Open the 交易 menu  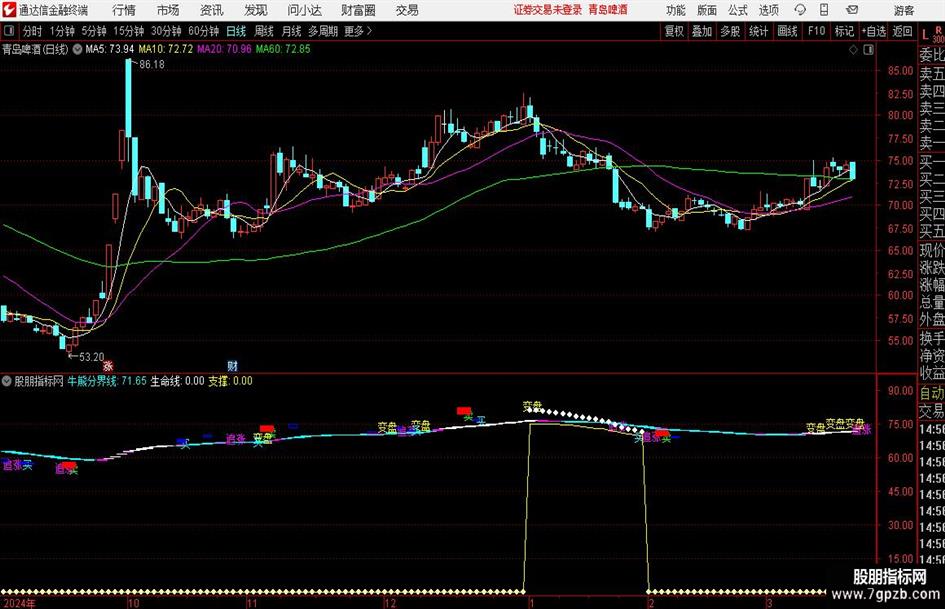(x=407, y=10)
